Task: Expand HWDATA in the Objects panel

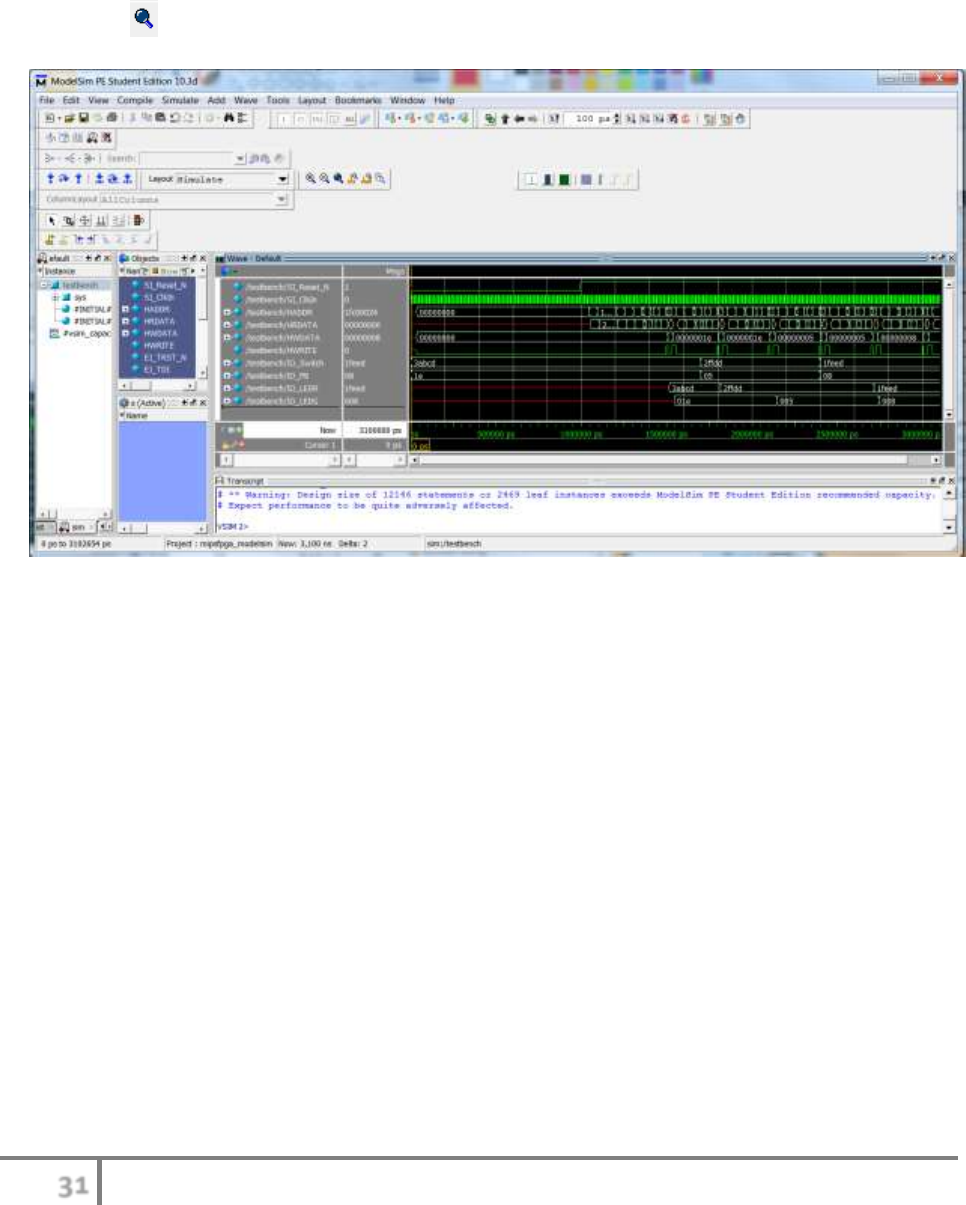Action: pyautogui.click(x=125, y=333)
